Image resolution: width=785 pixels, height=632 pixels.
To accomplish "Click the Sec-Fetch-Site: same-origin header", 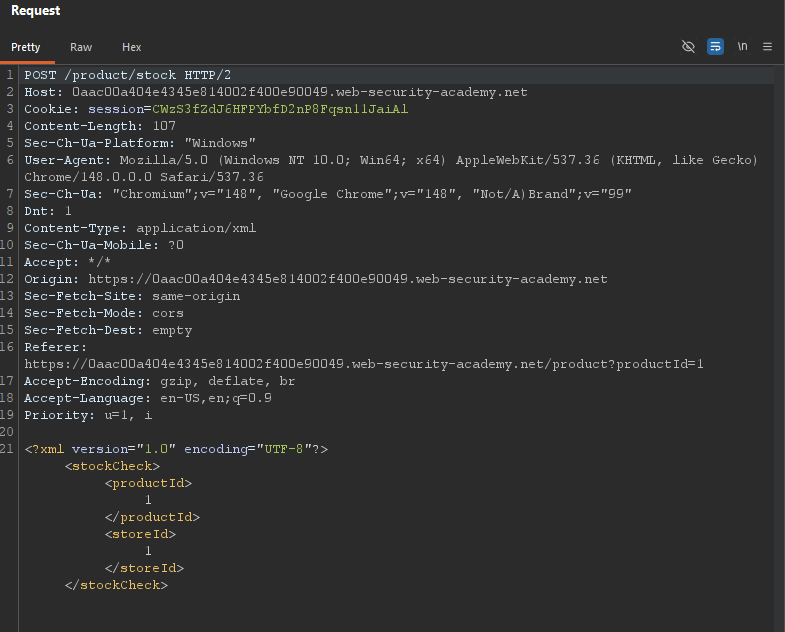I will pos(132,296).
